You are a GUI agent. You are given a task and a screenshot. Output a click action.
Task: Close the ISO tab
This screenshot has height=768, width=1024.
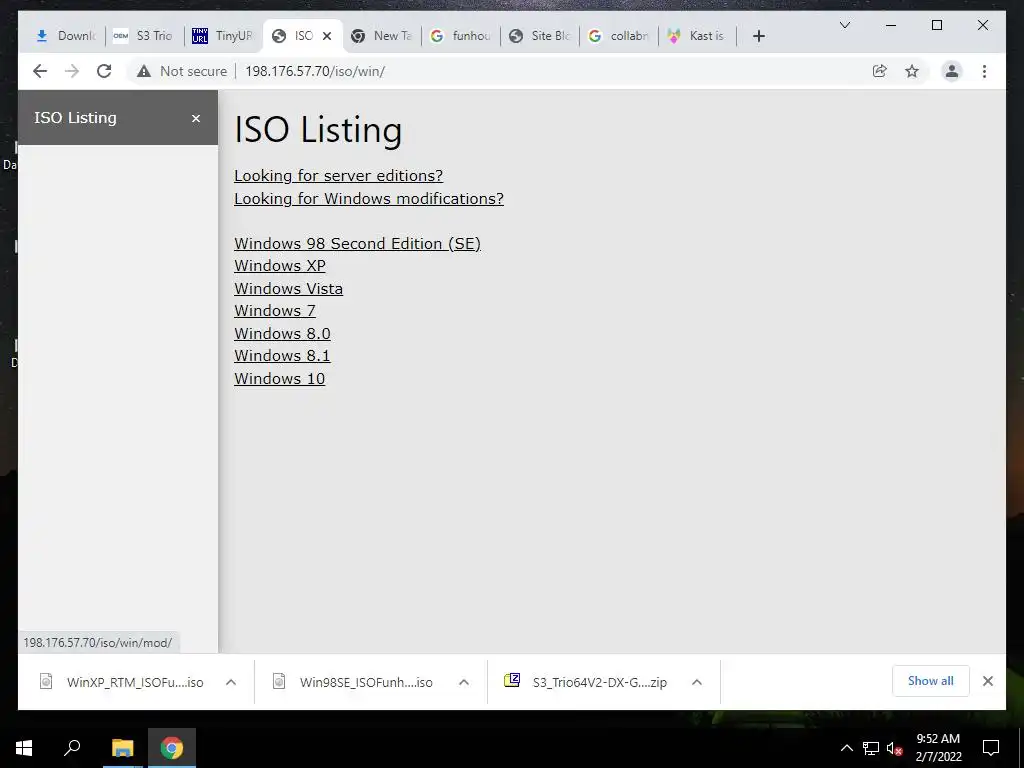(327, 36)
